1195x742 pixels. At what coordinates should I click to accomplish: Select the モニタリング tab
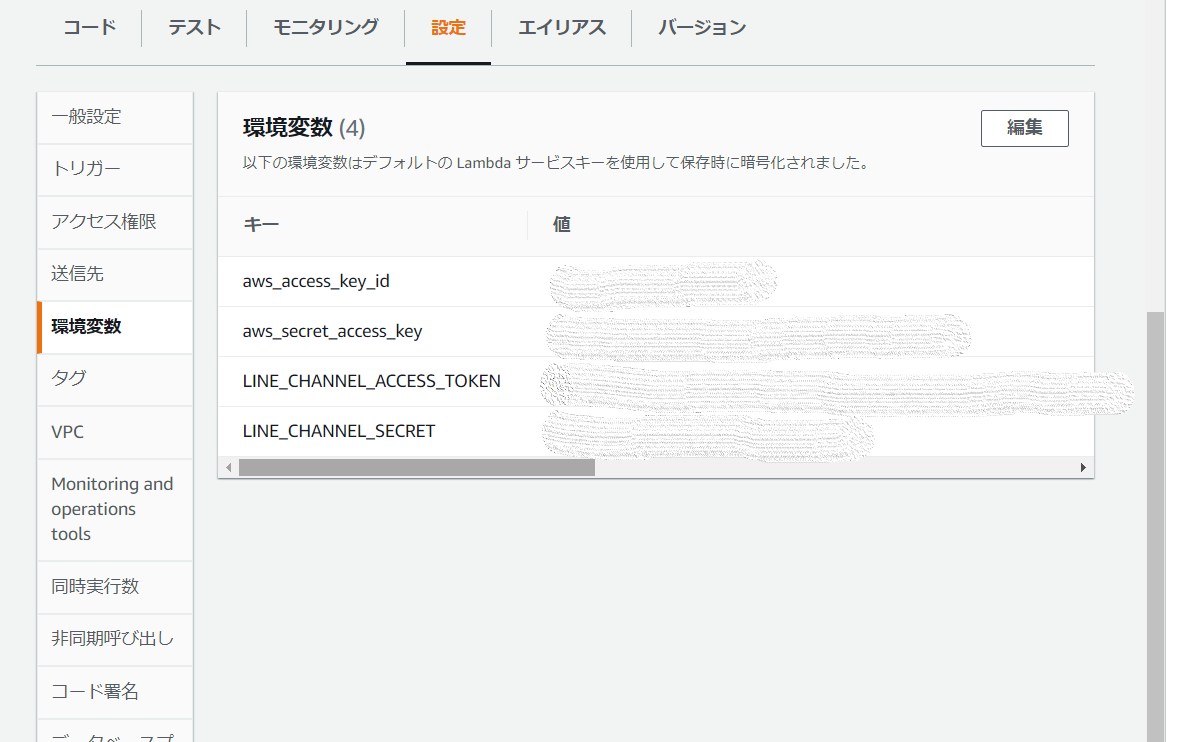[x=324, y=28]
